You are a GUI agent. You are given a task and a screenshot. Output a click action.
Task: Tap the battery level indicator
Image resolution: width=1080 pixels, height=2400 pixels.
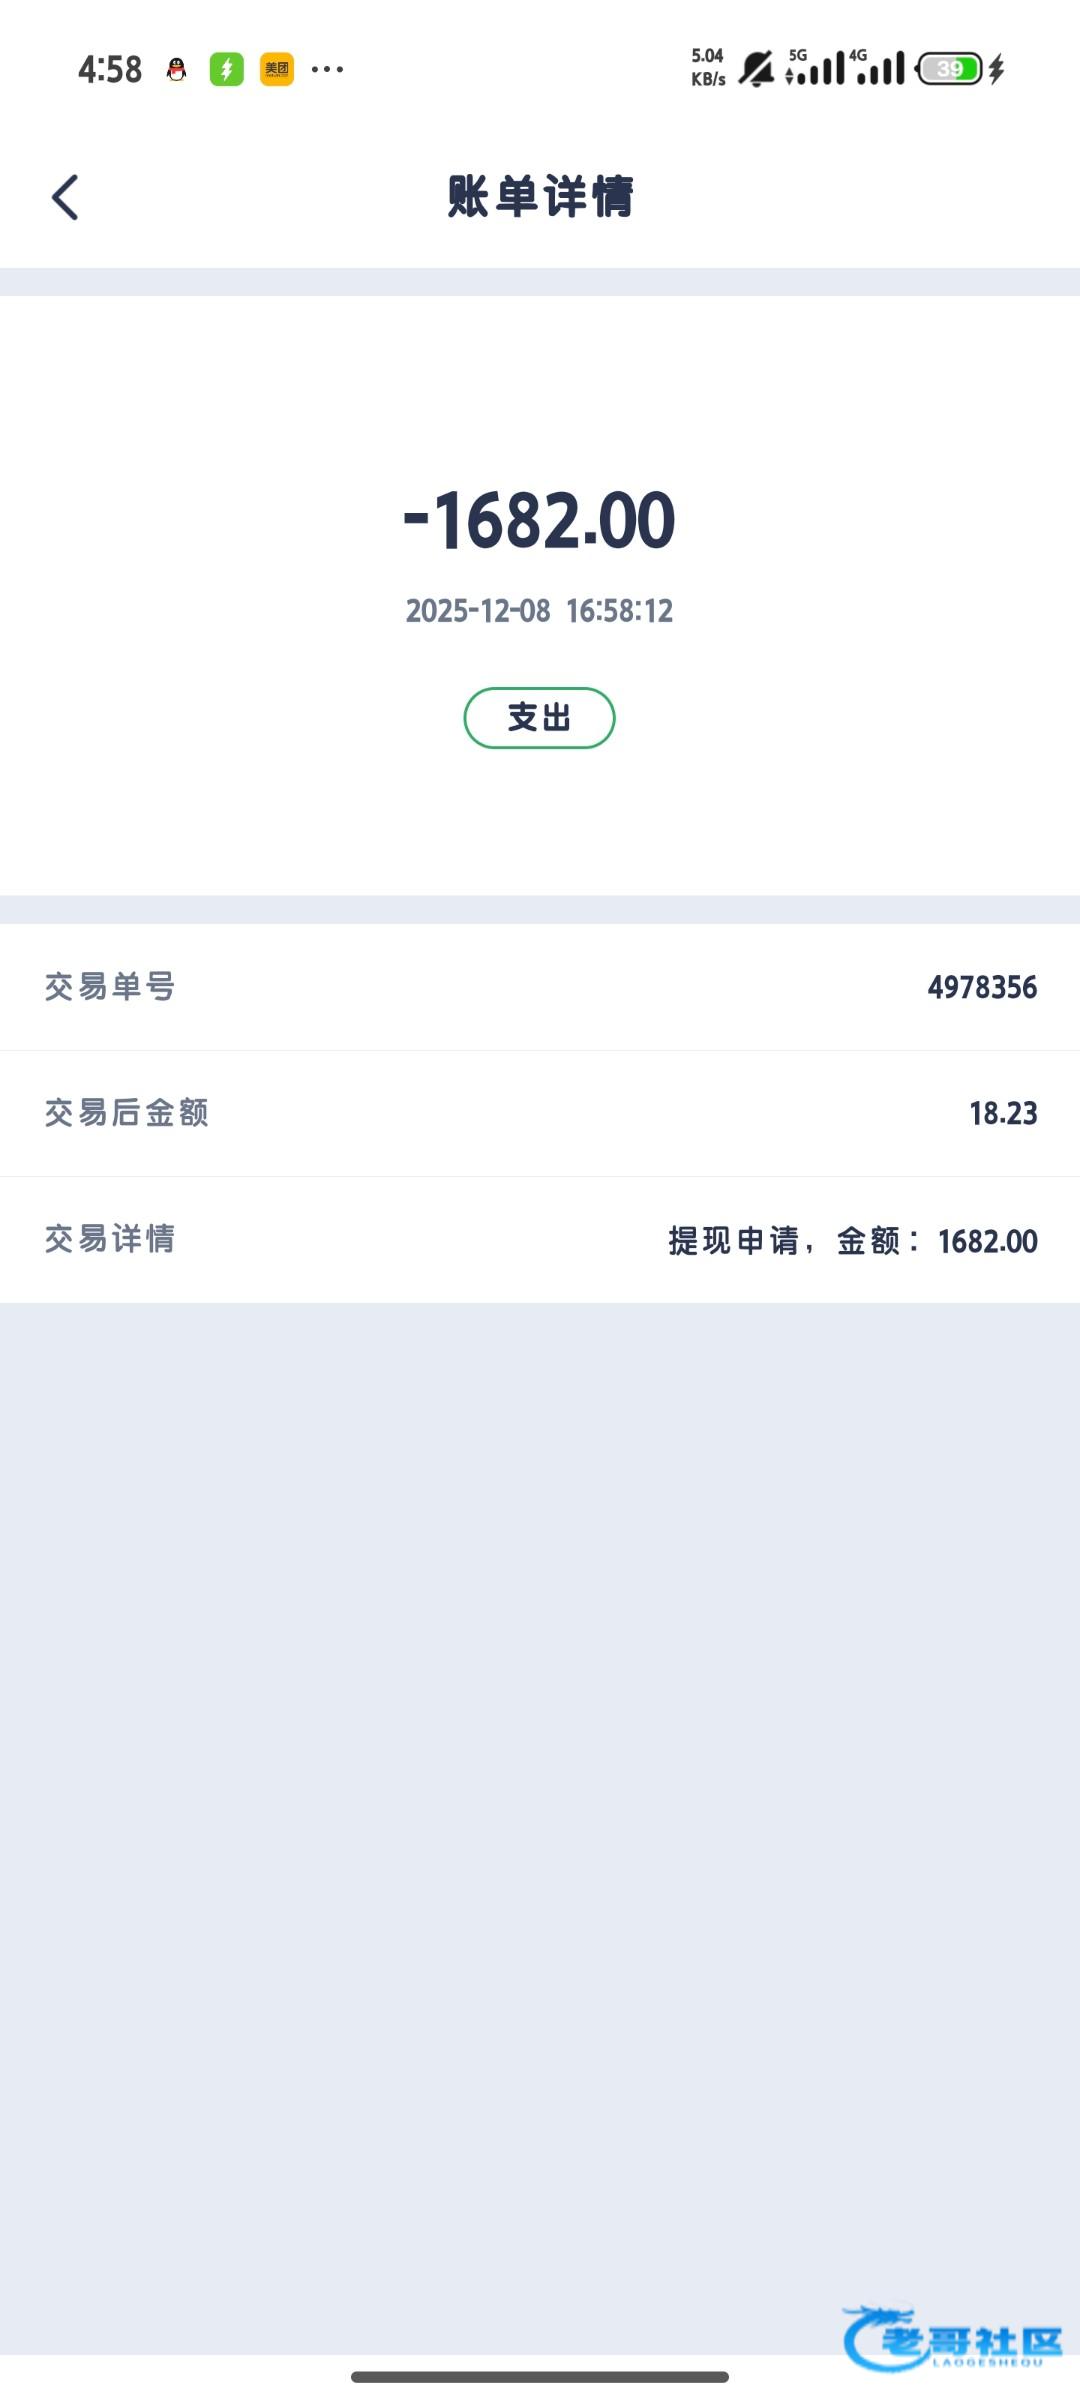(950, 69)
